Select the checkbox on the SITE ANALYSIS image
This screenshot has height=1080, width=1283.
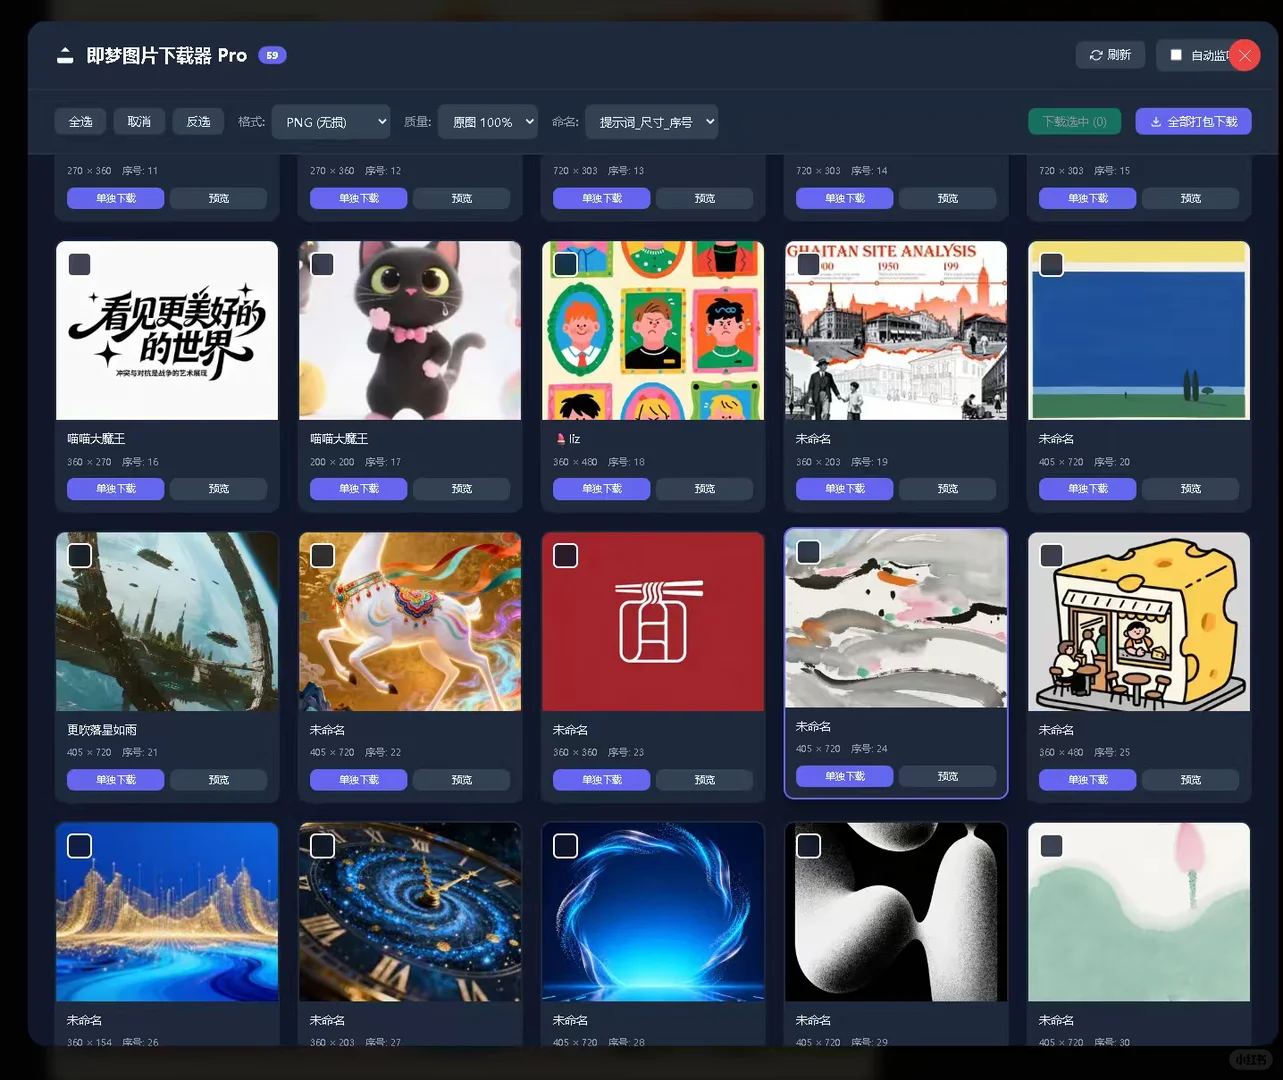808,264
